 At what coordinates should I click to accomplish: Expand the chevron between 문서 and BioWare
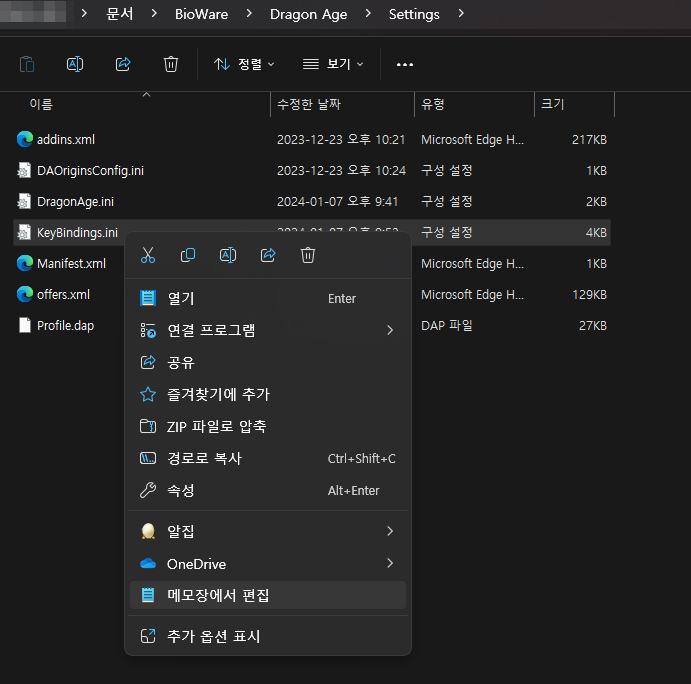tap(154, 14)
